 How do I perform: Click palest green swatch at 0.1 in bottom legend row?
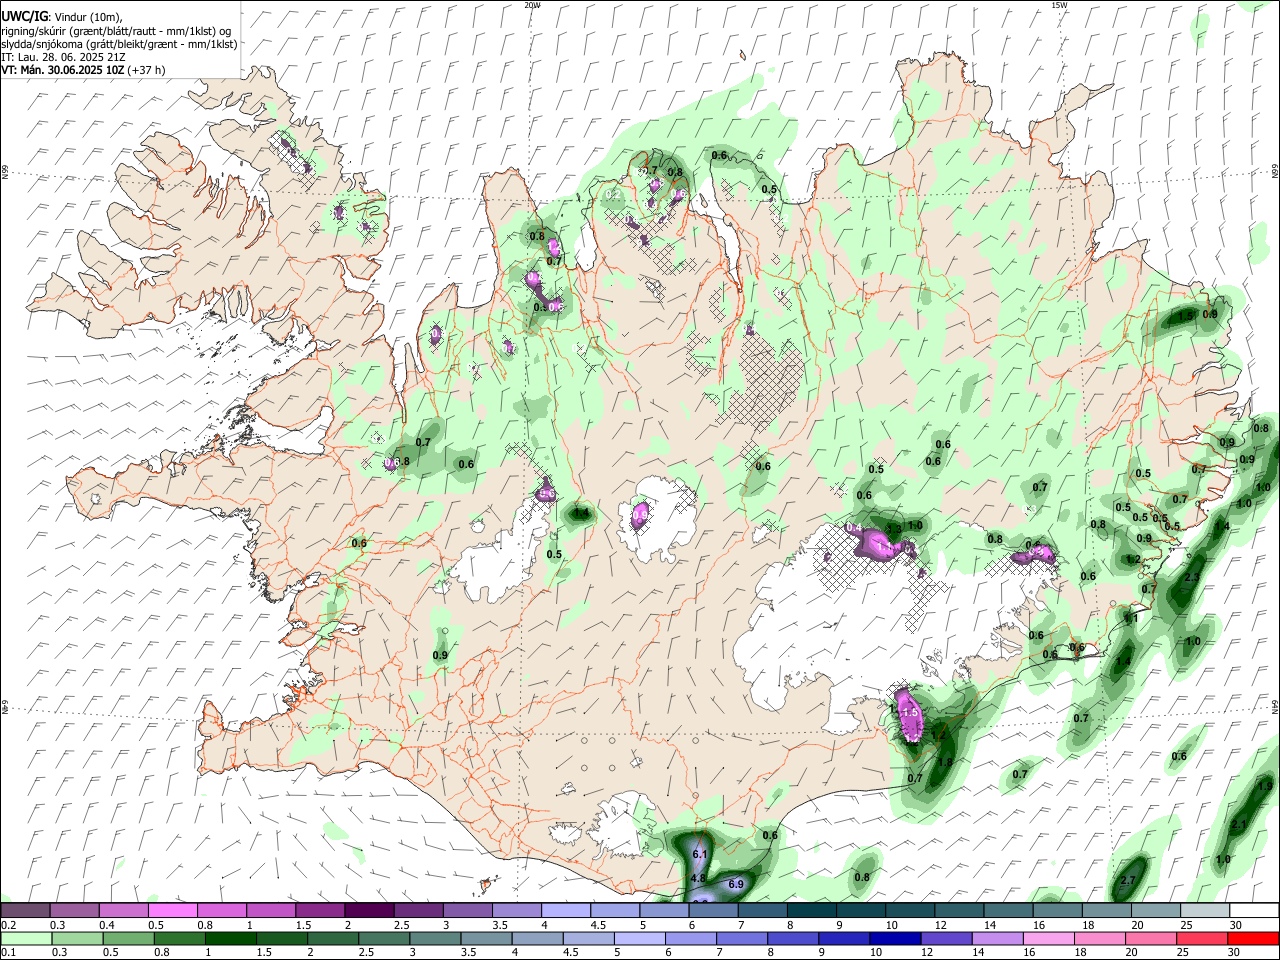coord(24,938)
